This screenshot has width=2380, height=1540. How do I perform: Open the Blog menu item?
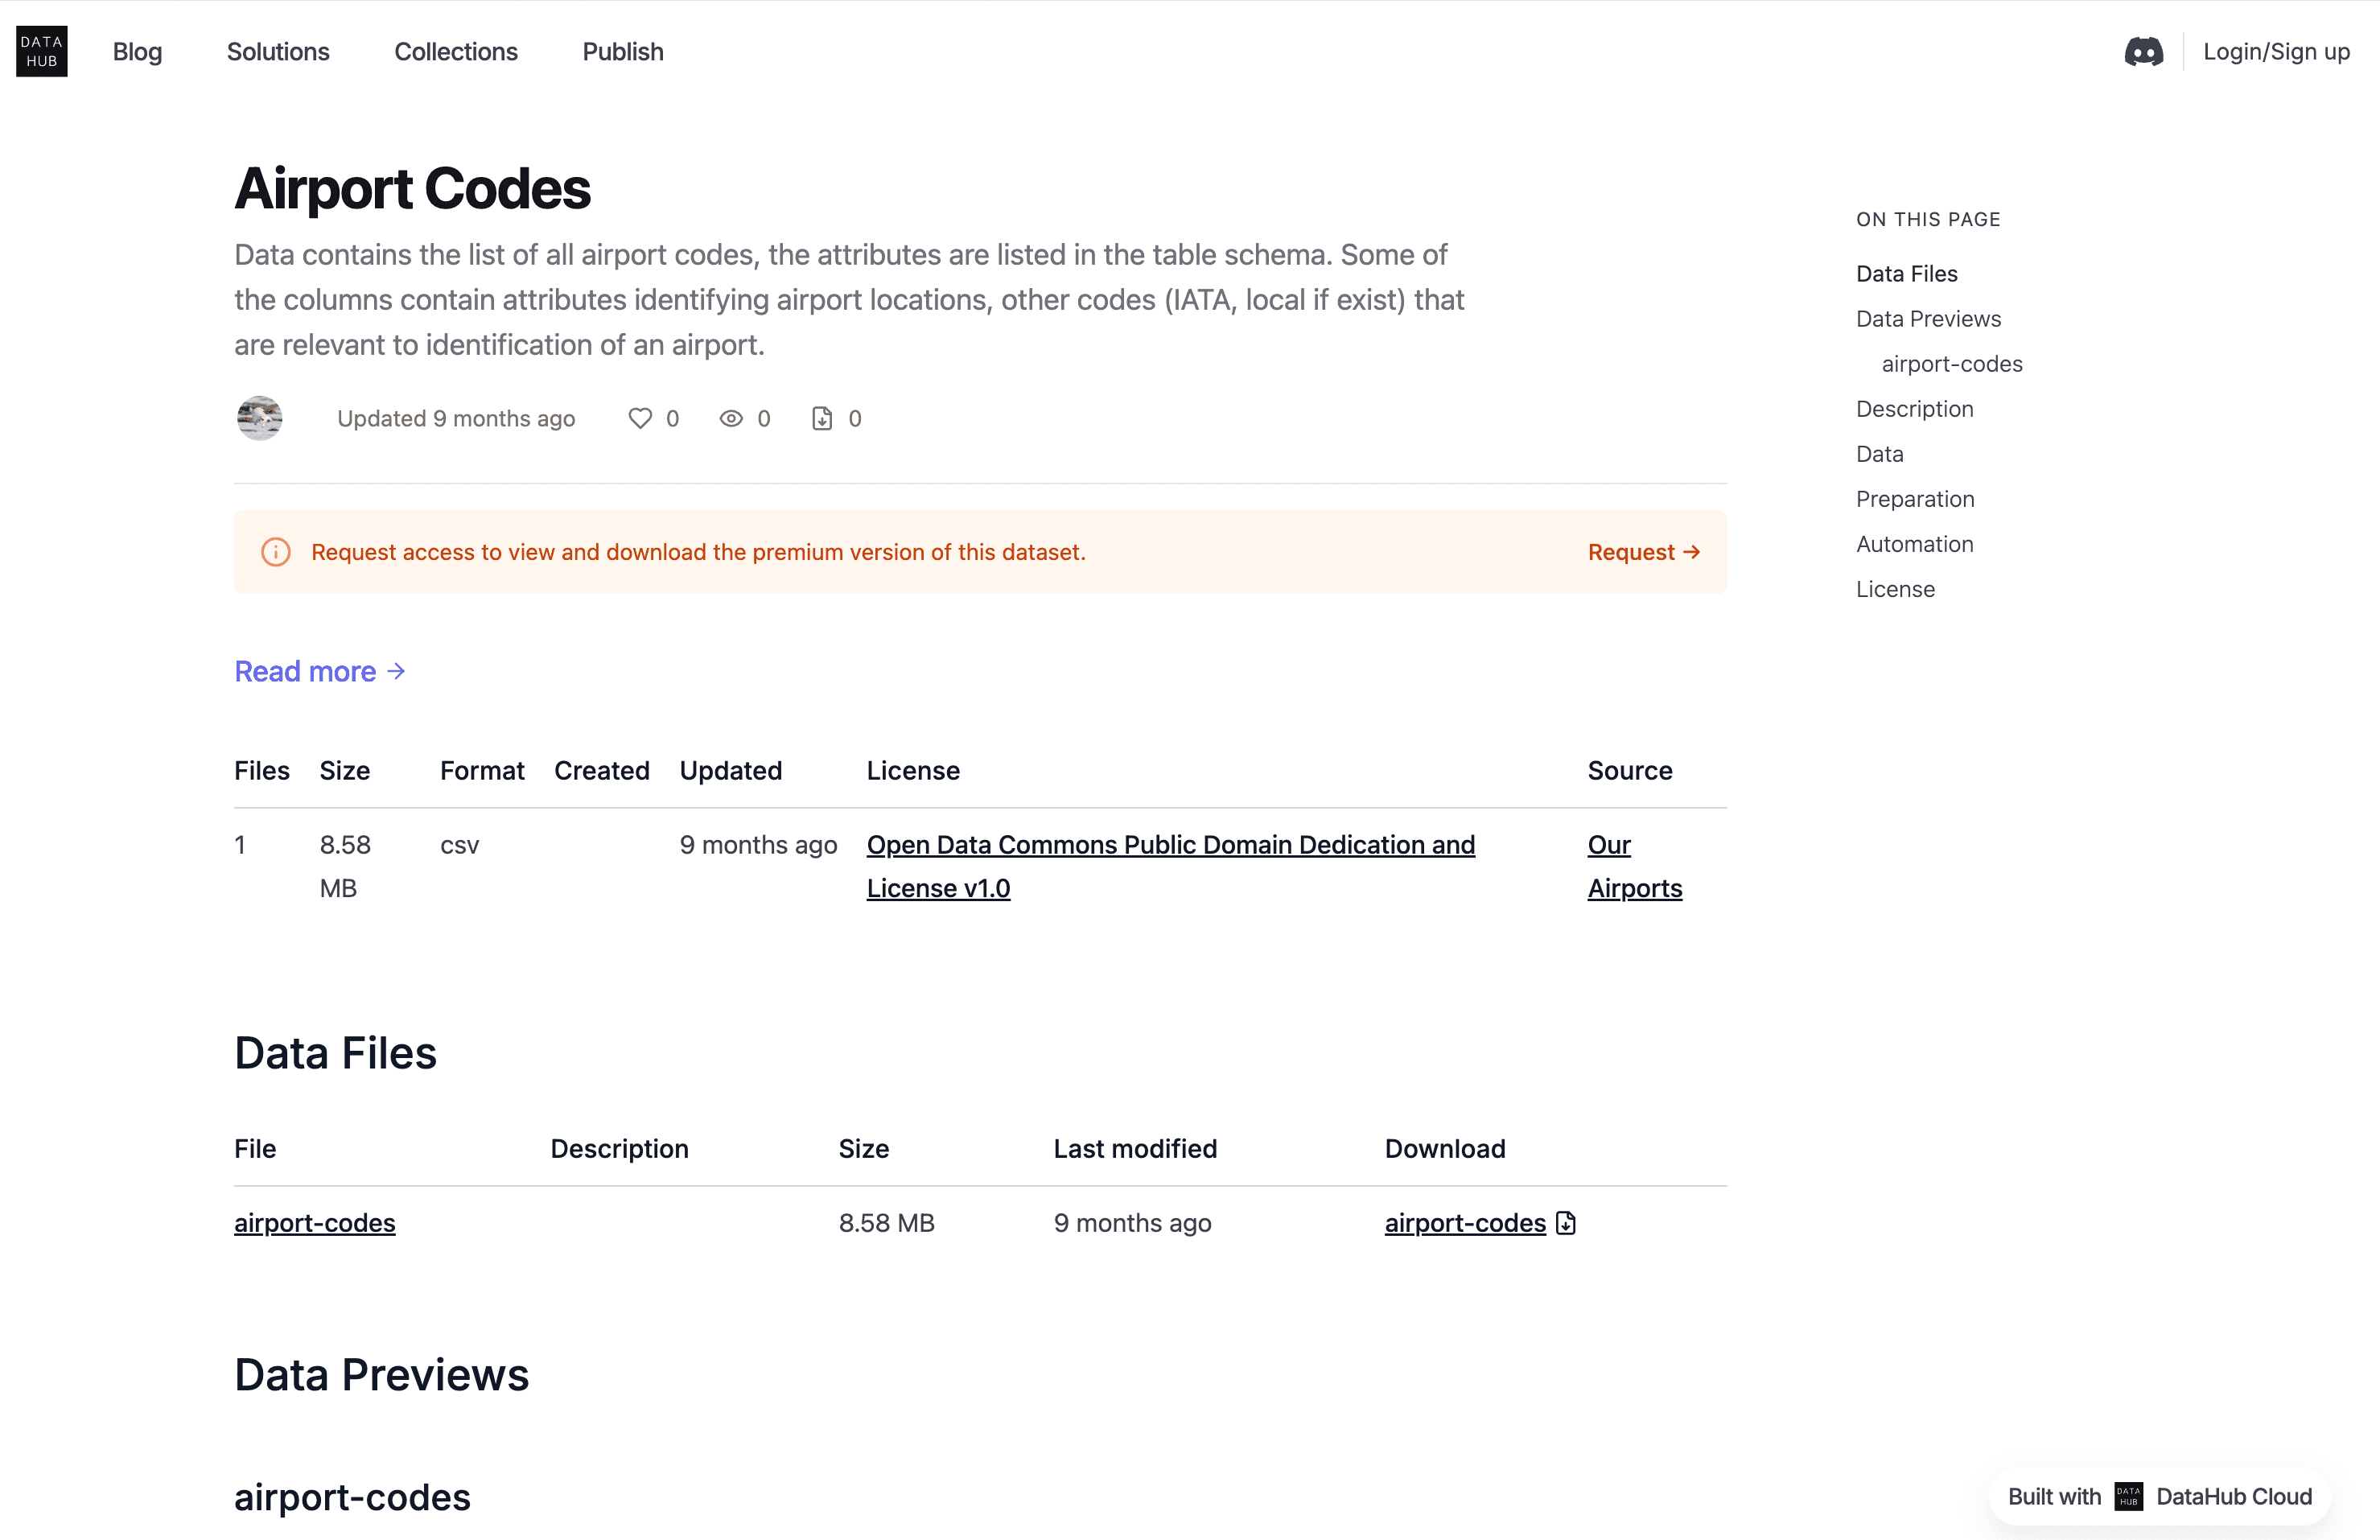click(x=137, y=52)
